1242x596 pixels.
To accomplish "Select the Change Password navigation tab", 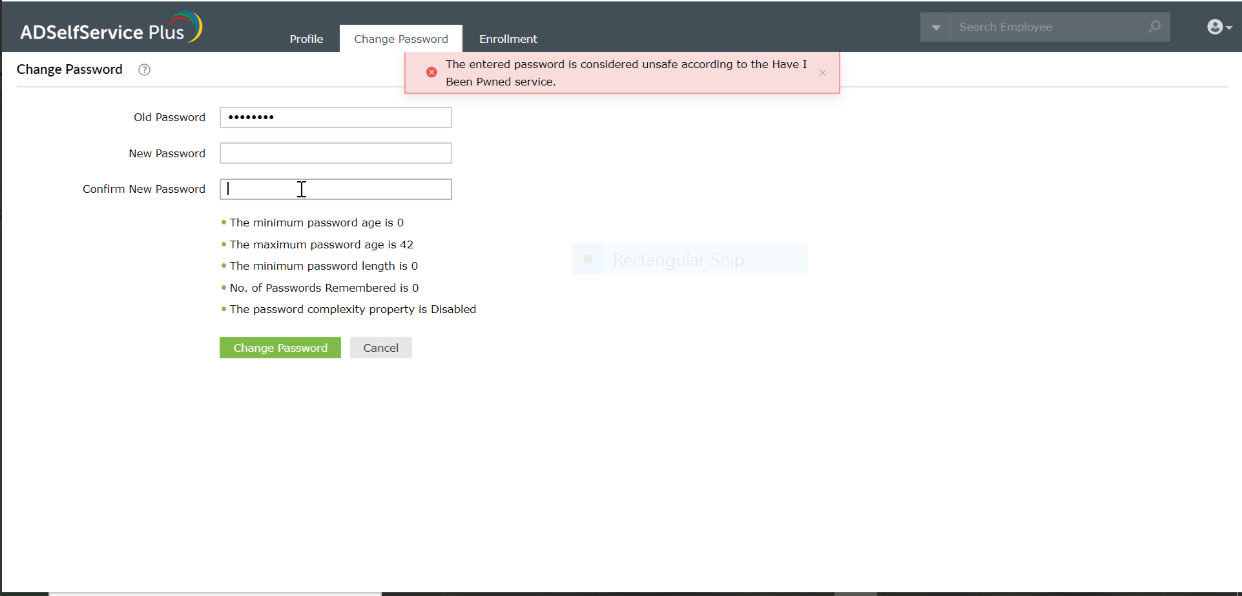I will [400, 38].
